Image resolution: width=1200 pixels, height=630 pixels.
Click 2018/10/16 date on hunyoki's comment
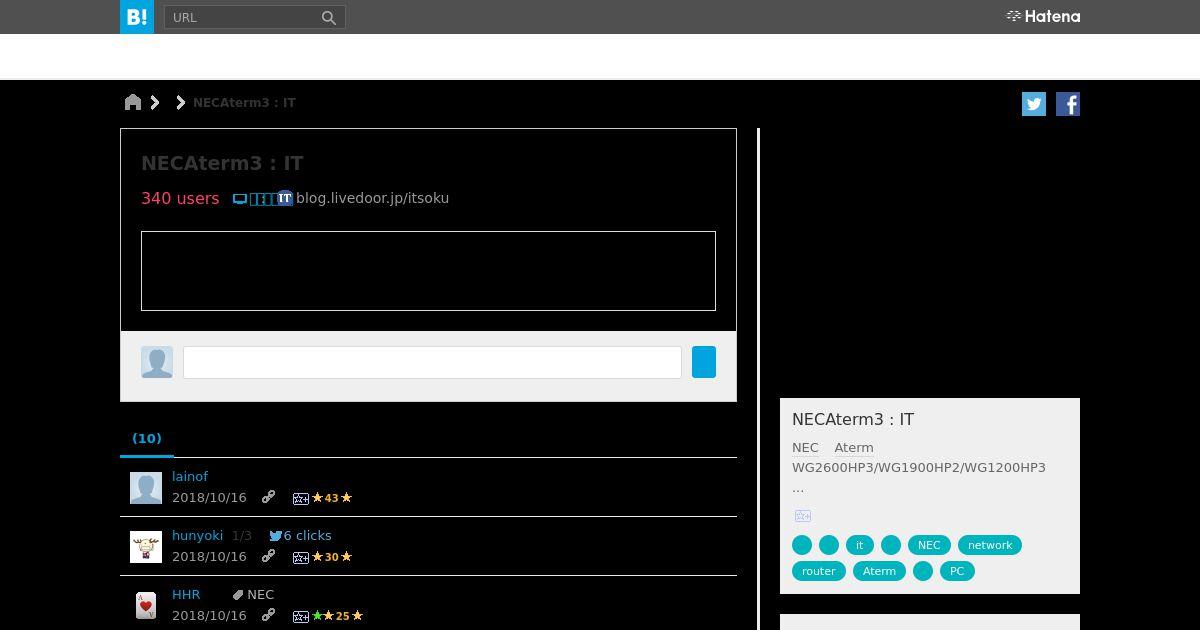click(x=209, y=556)
